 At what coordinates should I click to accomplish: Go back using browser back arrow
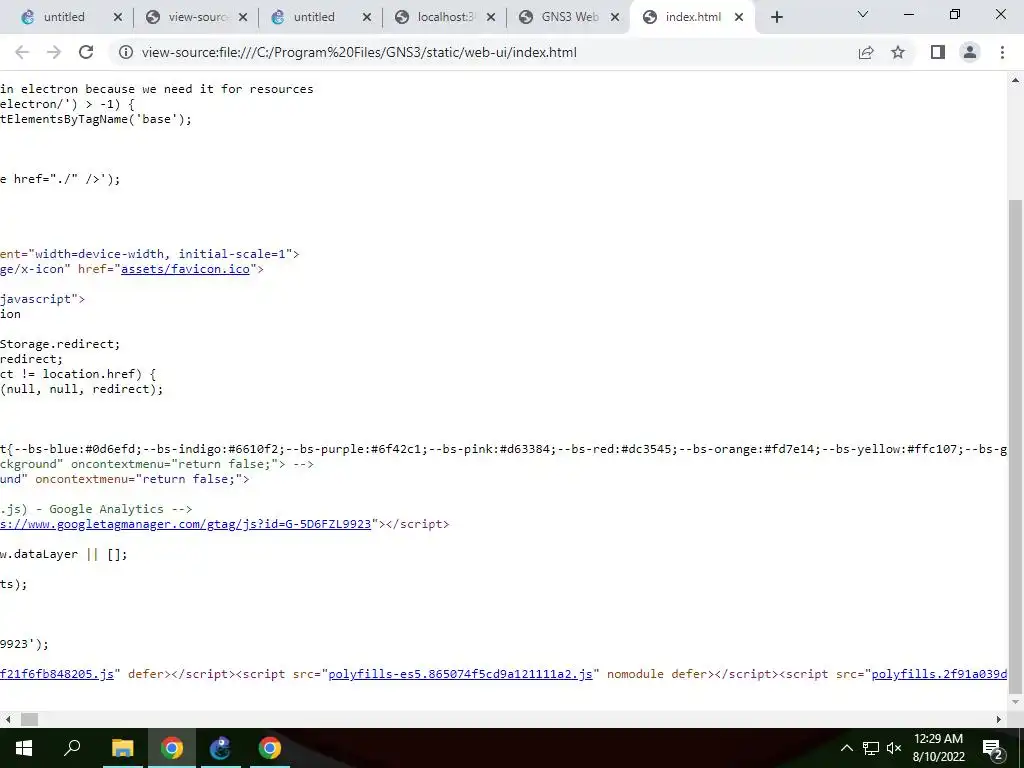22,52
